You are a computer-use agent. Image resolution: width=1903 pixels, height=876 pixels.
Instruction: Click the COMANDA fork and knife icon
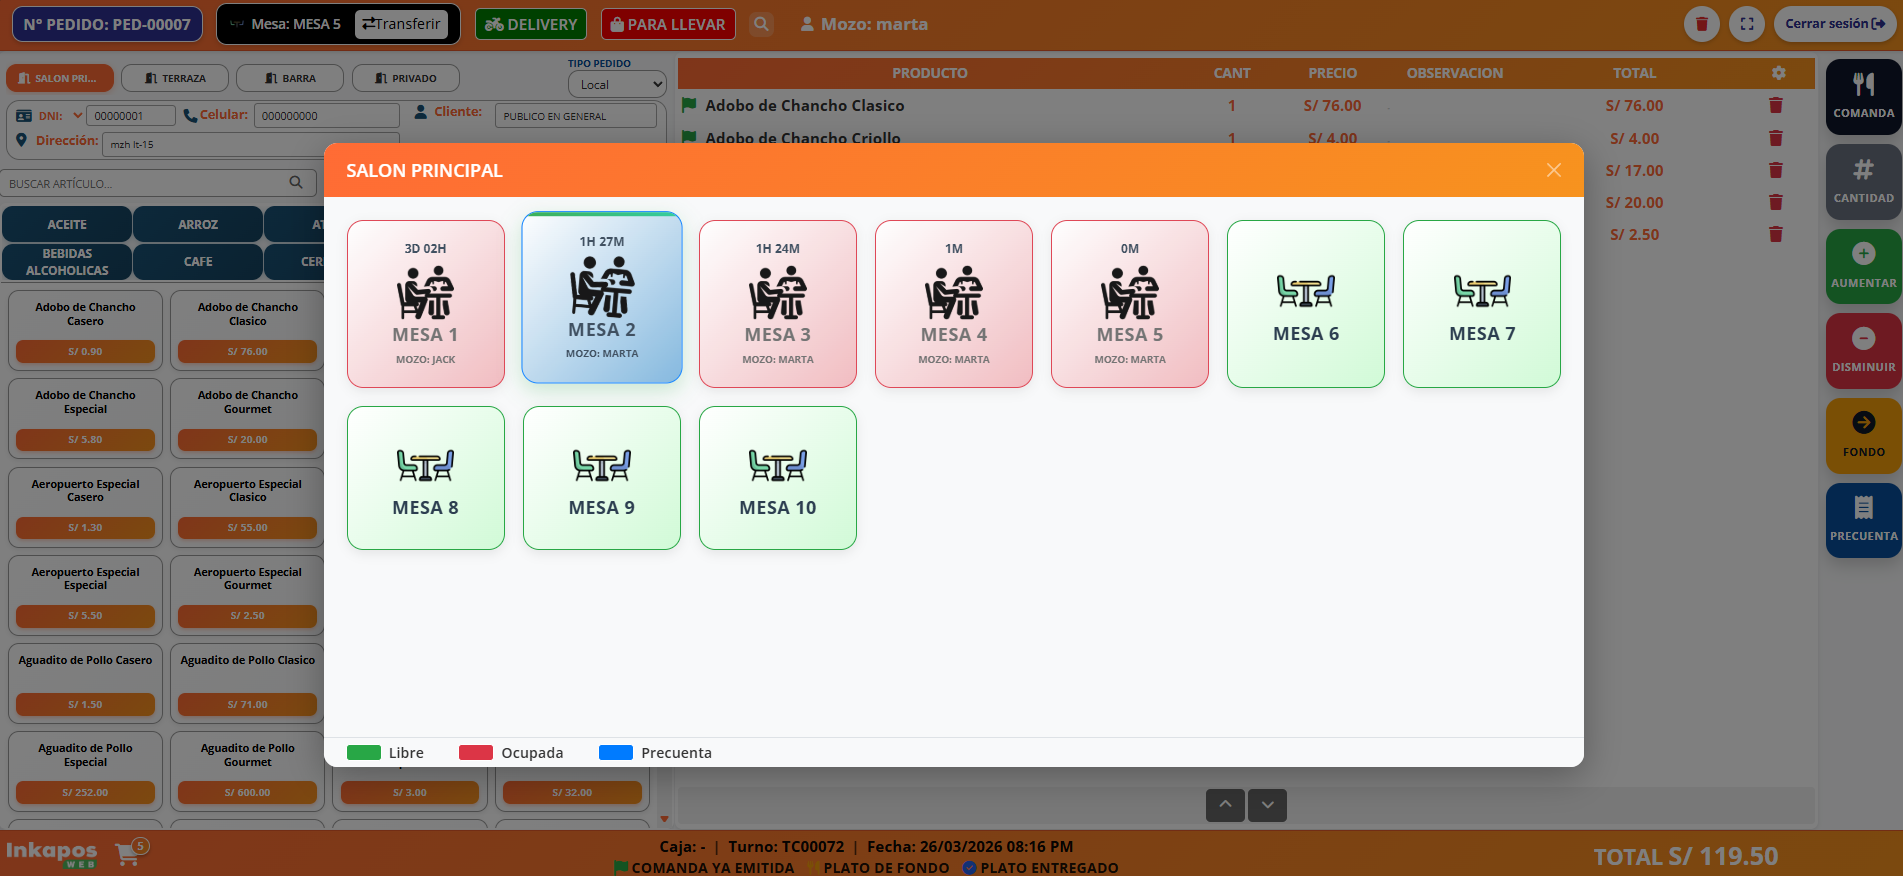pyautogui.click(x=1863, y=86)
